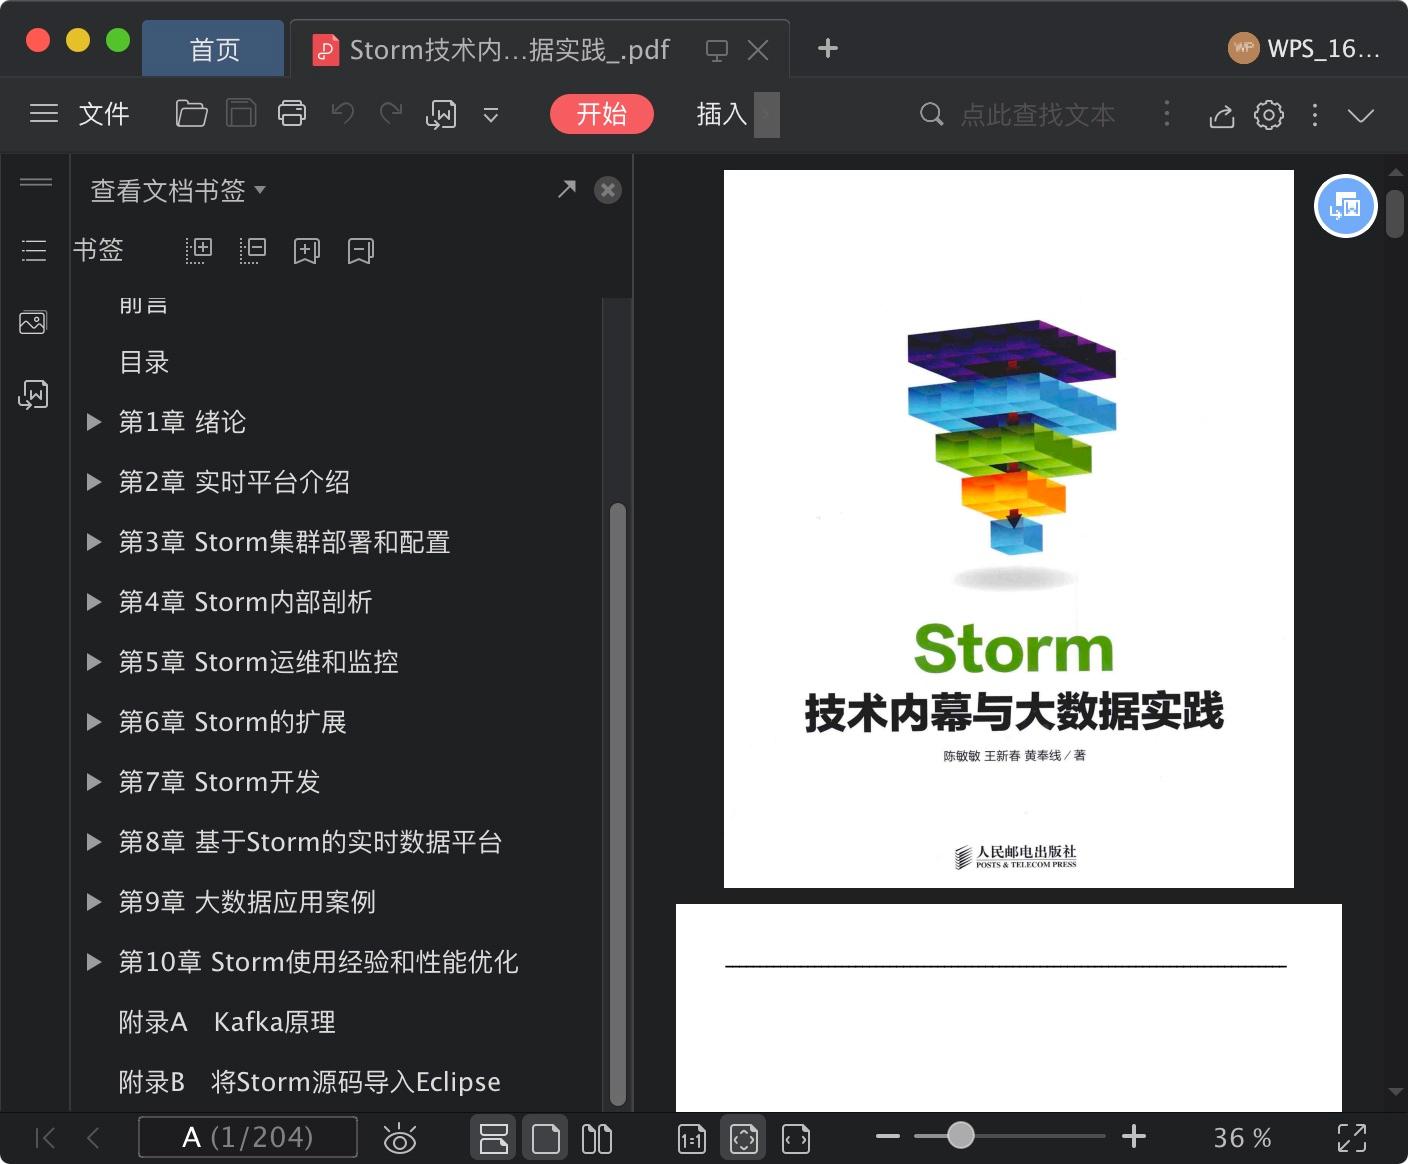Enable continuous scrolling view
This screenshot has height=1164, width=1408.
pos(494,1138)
